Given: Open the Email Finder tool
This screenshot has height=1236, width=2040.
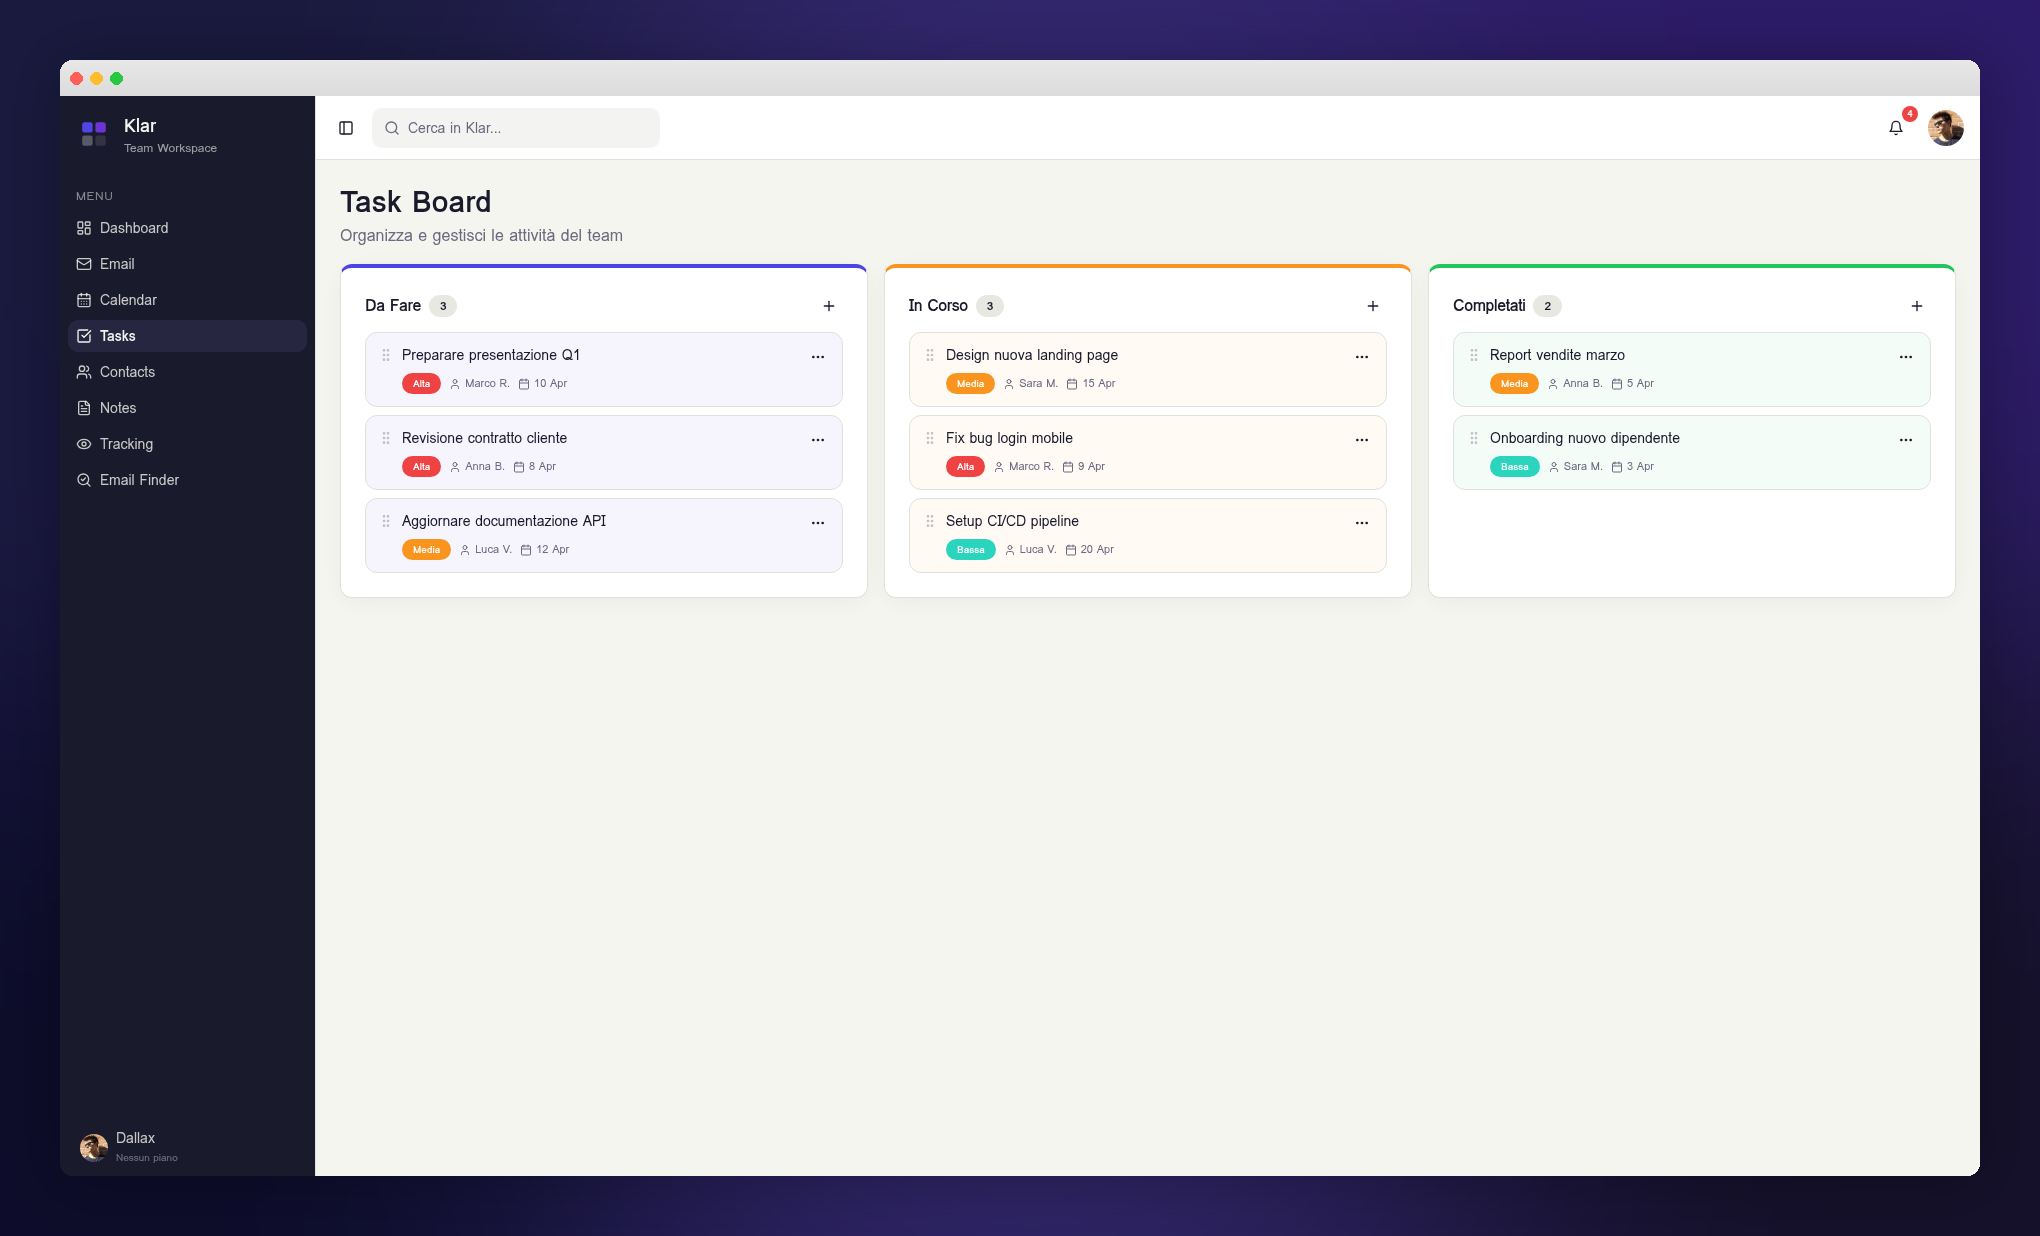Looking at the screenshot, I should pos(138,480).
